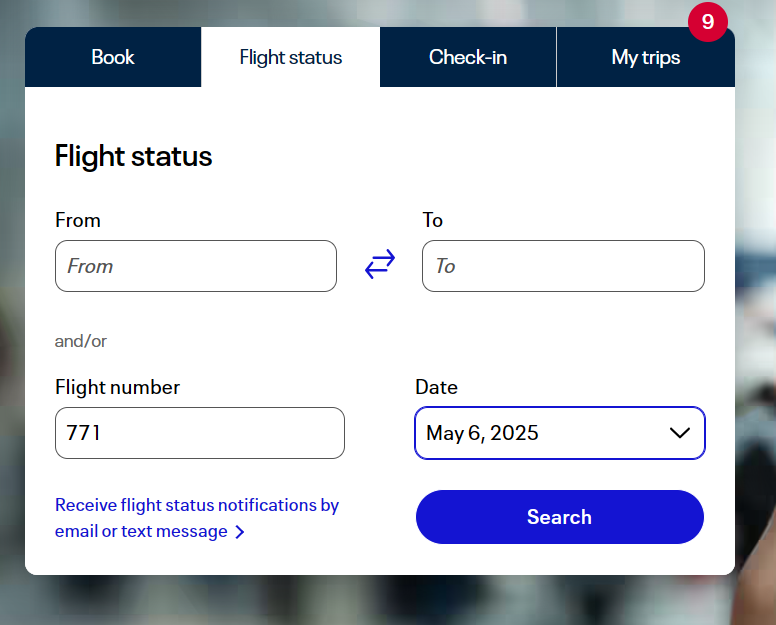
Task: Go to the My trips tab
Action: tap(645, 57)
